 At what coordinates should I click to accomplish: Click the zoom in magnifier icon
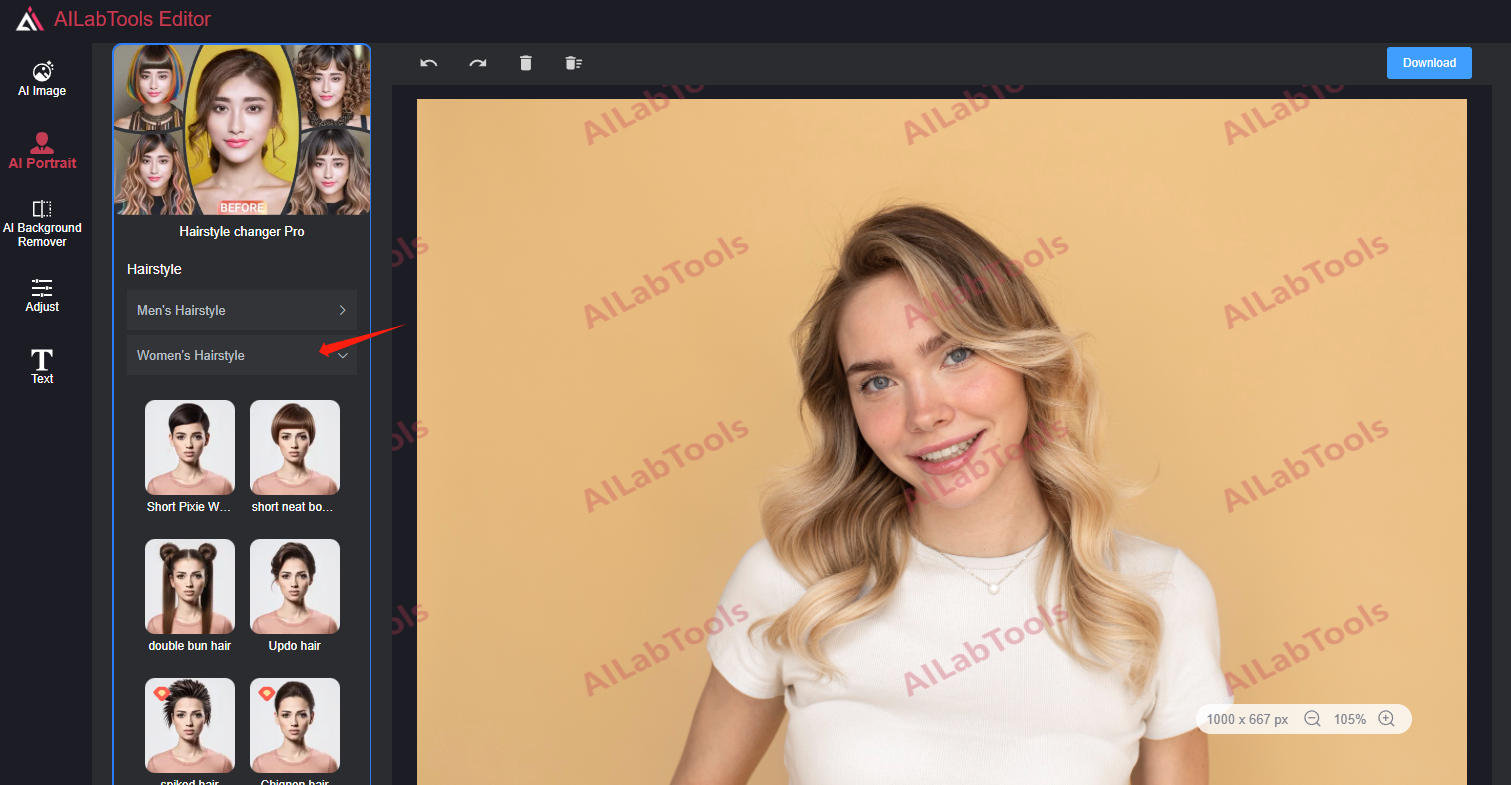pyautogui.click(x=1386, y=719)
